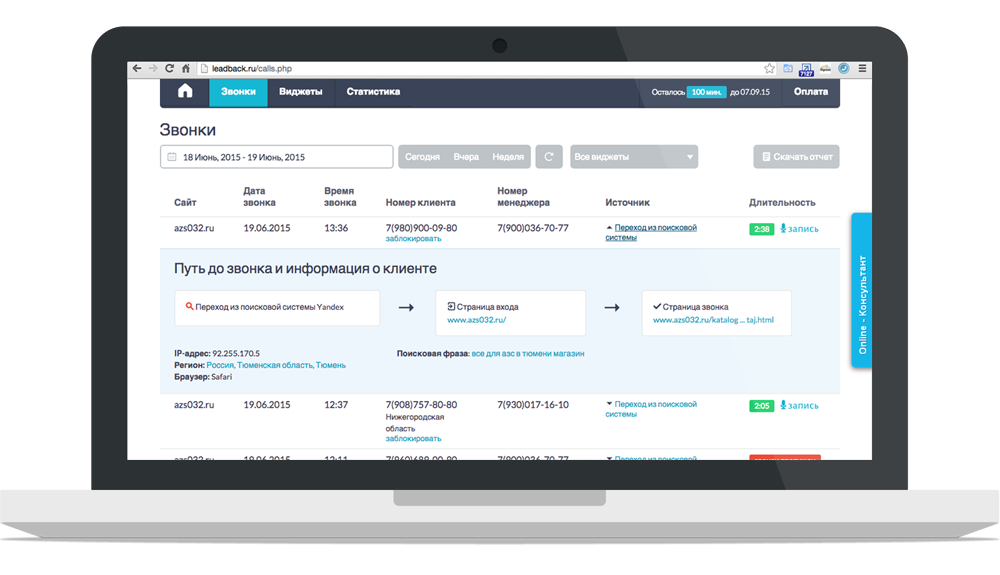Screen dimensions: 1000x575
Task: Reload the page via browser refresh icon
Action: (x=169, y=68)
